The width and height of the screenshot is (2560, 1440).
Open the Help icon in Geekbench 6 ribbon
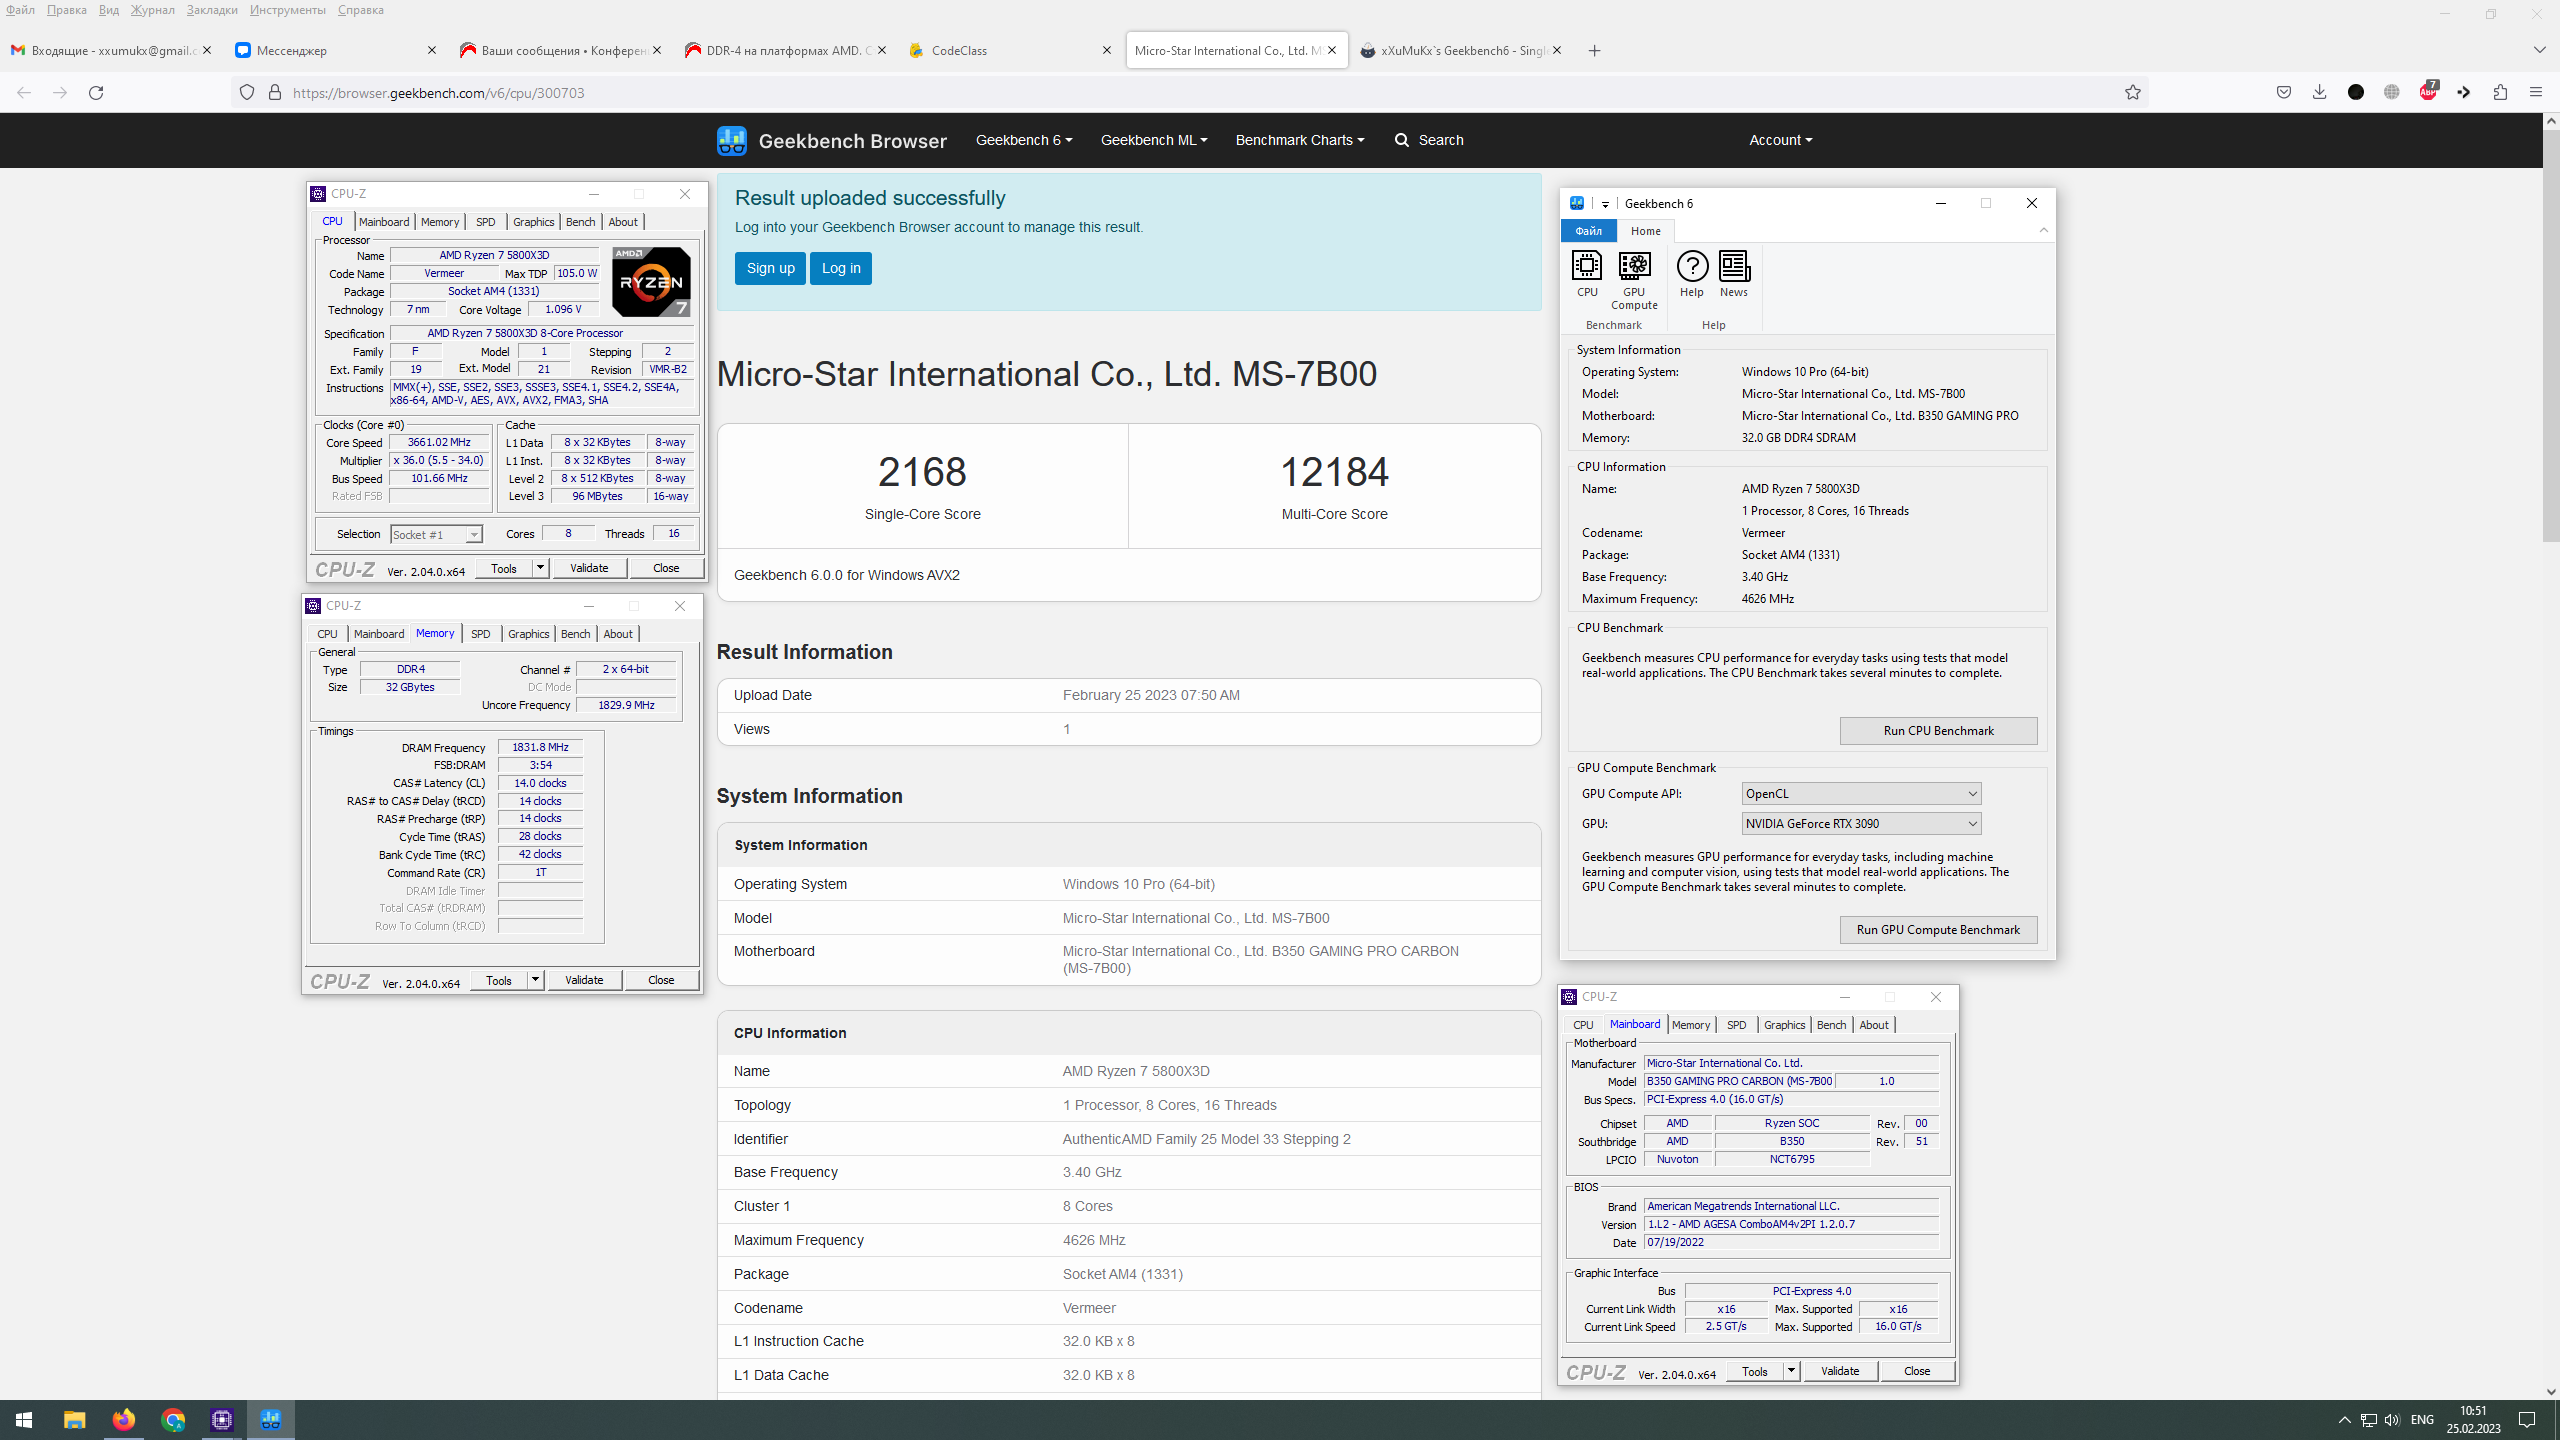pyautogui.click(x=1692, y=274)
